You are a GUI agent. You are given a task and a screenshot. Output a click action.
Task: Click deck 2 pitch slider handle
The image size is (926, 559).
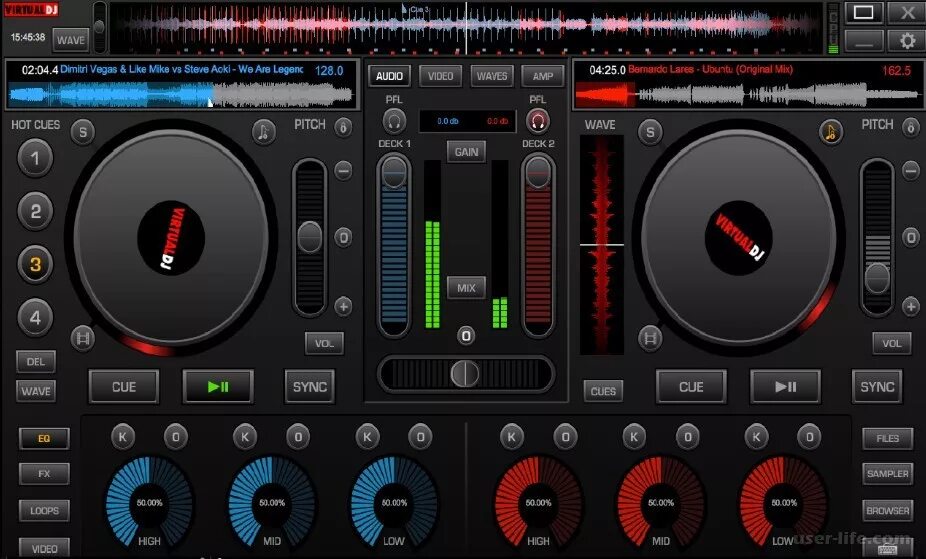tap(877, 277)
